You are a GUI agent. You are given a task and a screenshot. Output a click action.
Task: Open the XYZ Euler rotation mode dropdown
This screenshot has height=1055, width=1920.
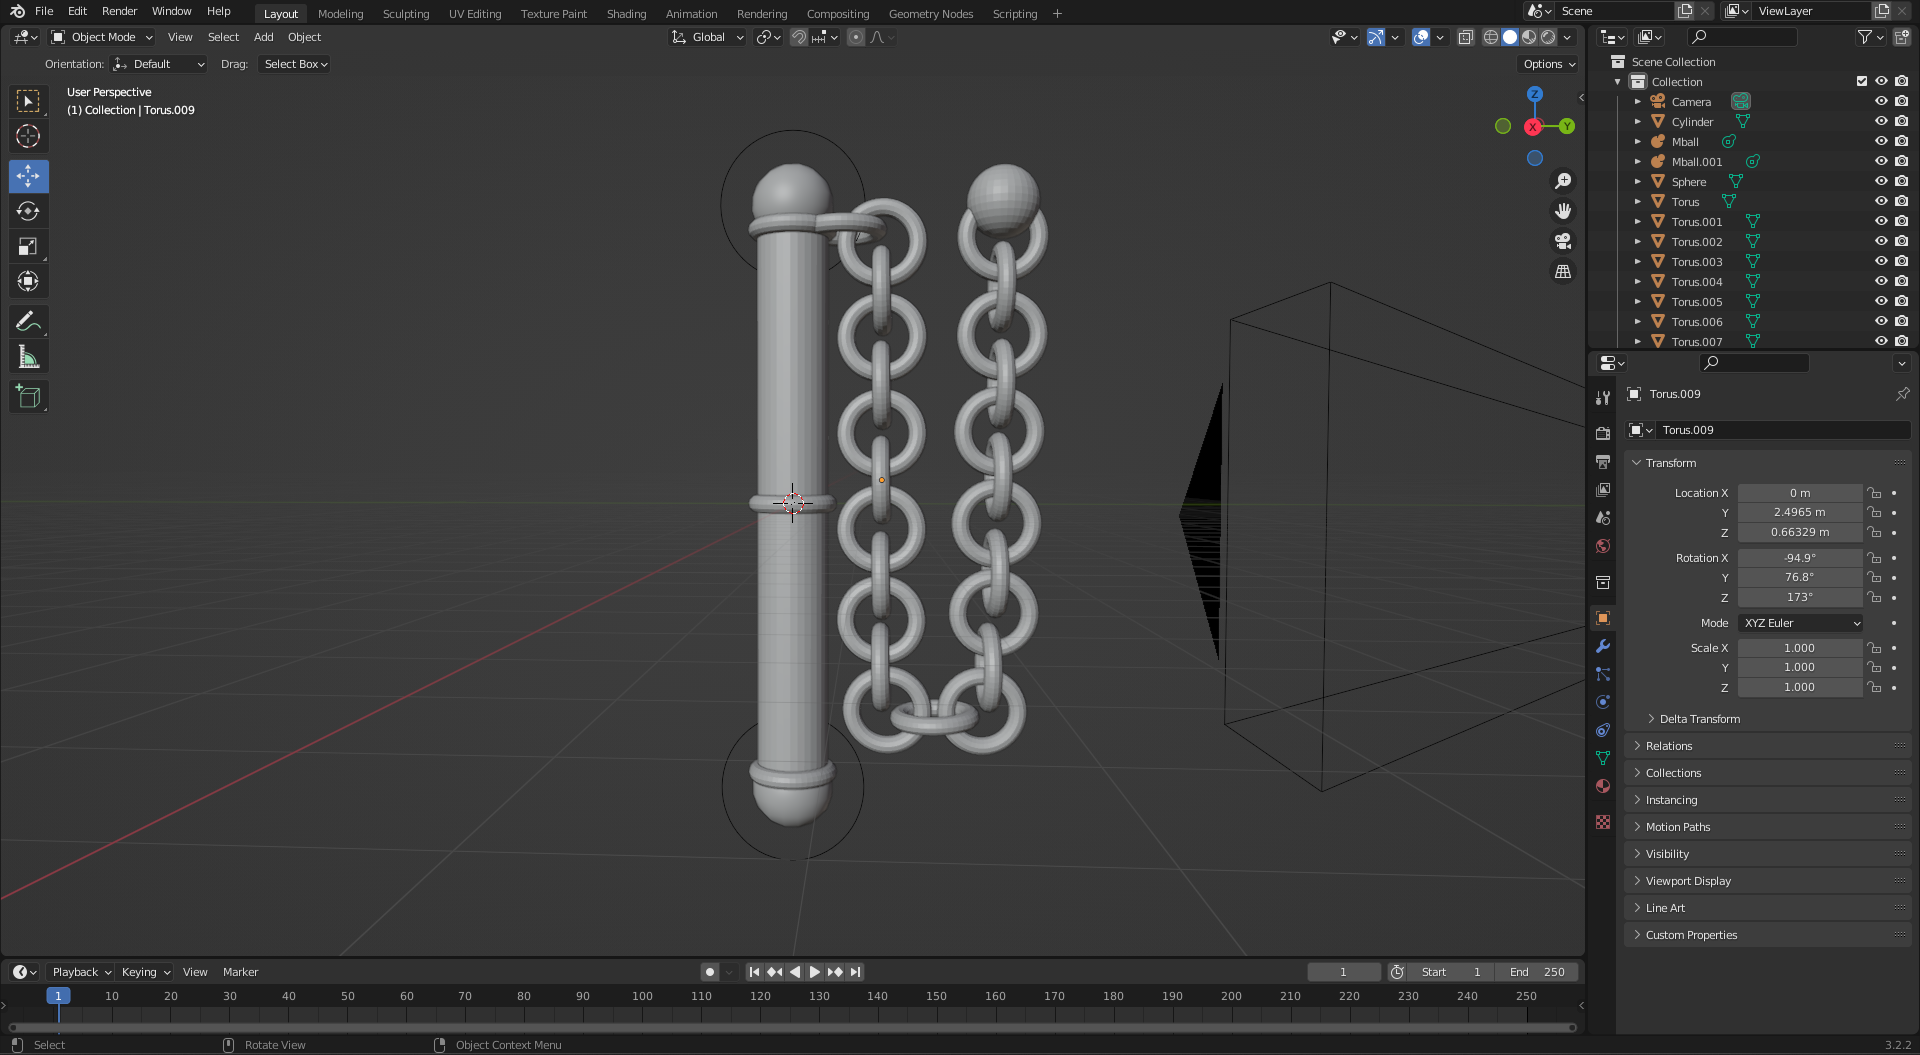(x=1800, y=623)
